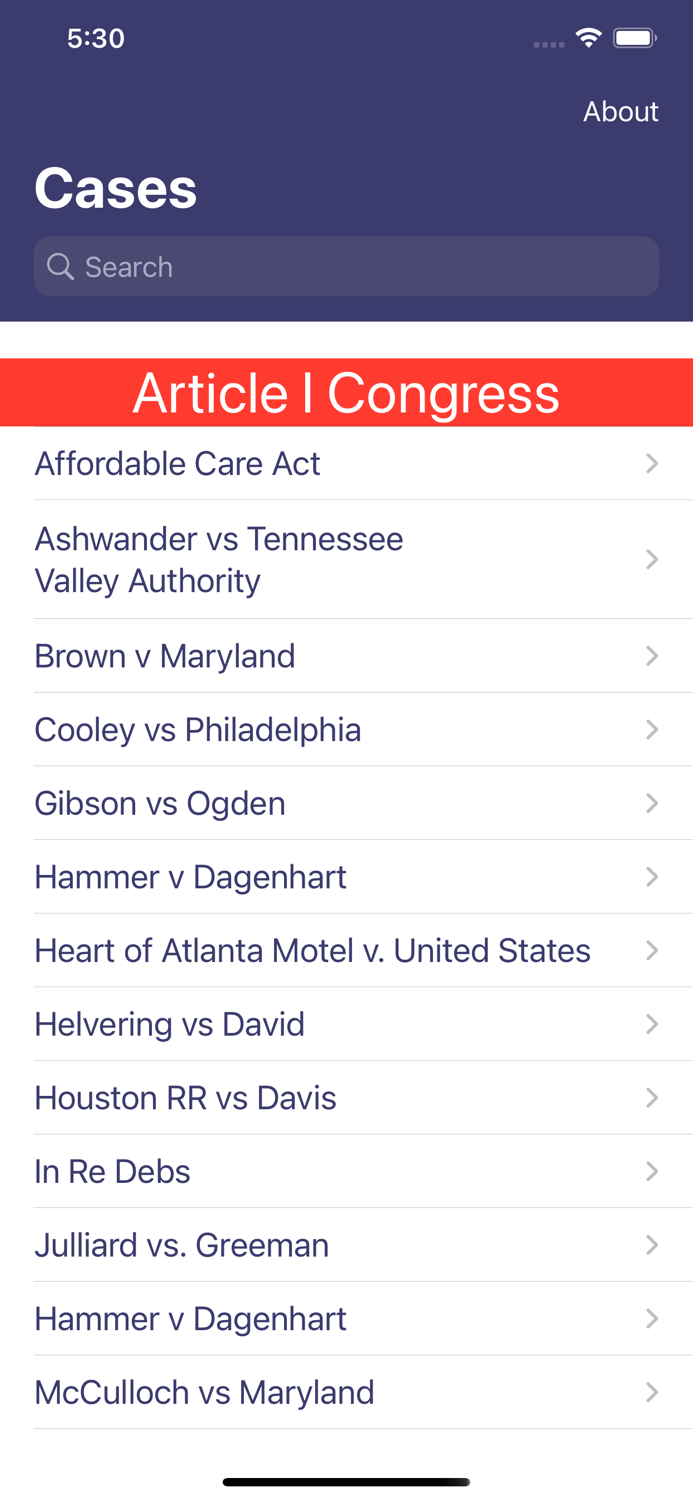Tap the home indicator bar

click(346, 1482)
